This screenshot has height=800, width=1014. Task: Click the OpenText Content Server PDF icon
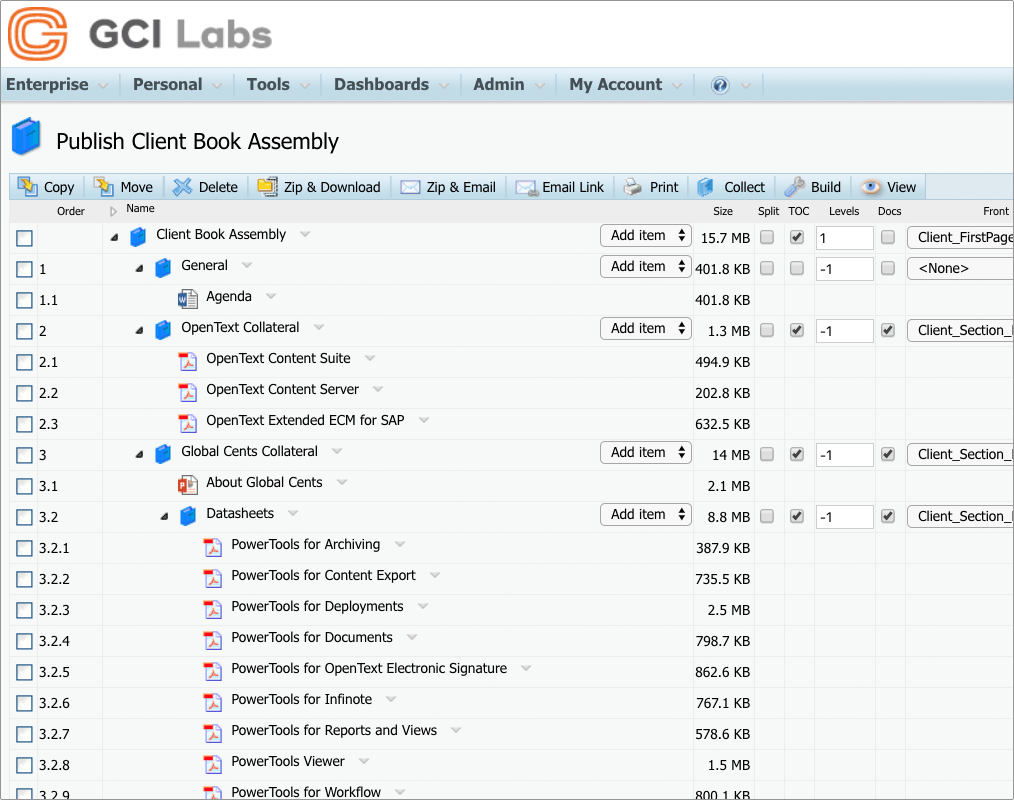click(188, 392)
